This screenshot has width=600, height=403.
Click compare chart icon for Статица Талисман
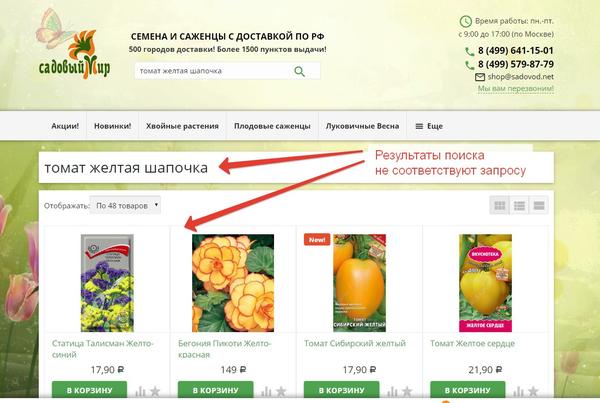[x=140, y=391]
